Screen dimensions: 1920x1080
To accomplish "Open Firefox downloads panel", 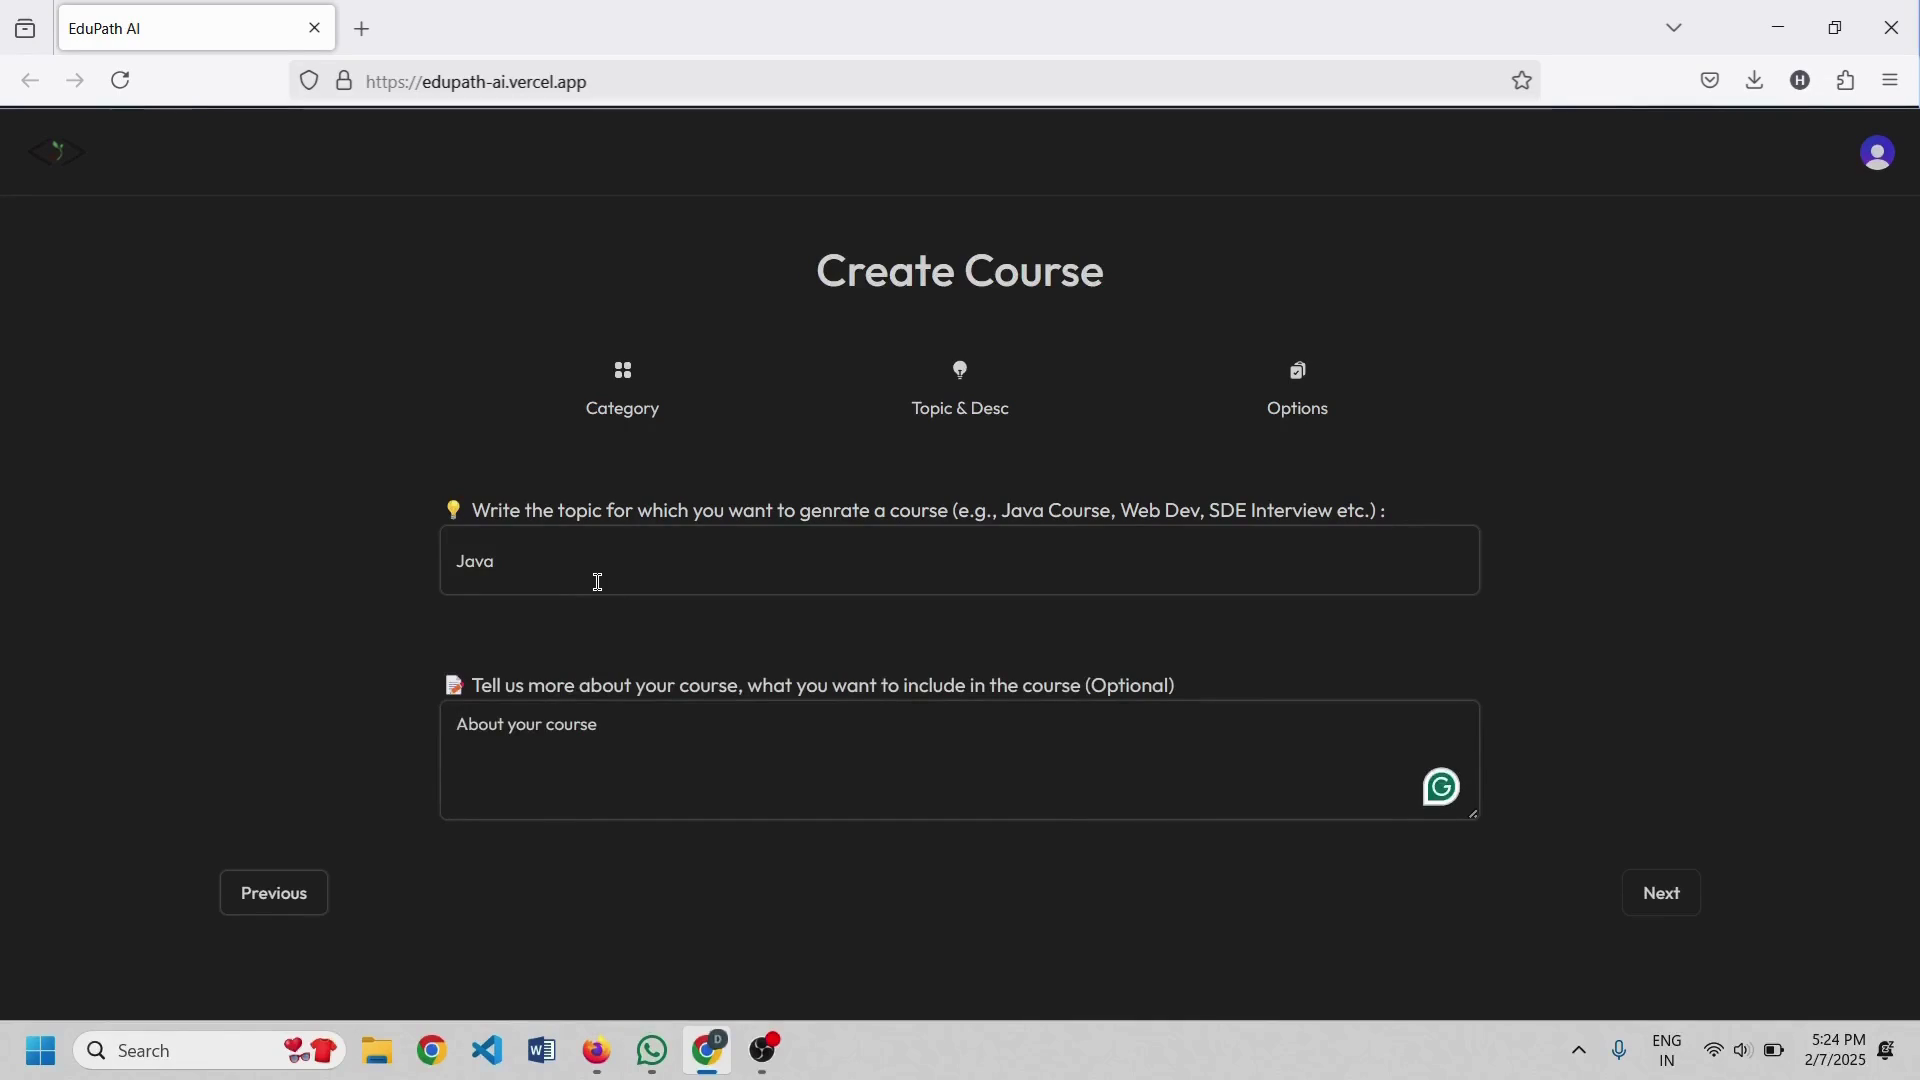I will [x=1755, y=81].
